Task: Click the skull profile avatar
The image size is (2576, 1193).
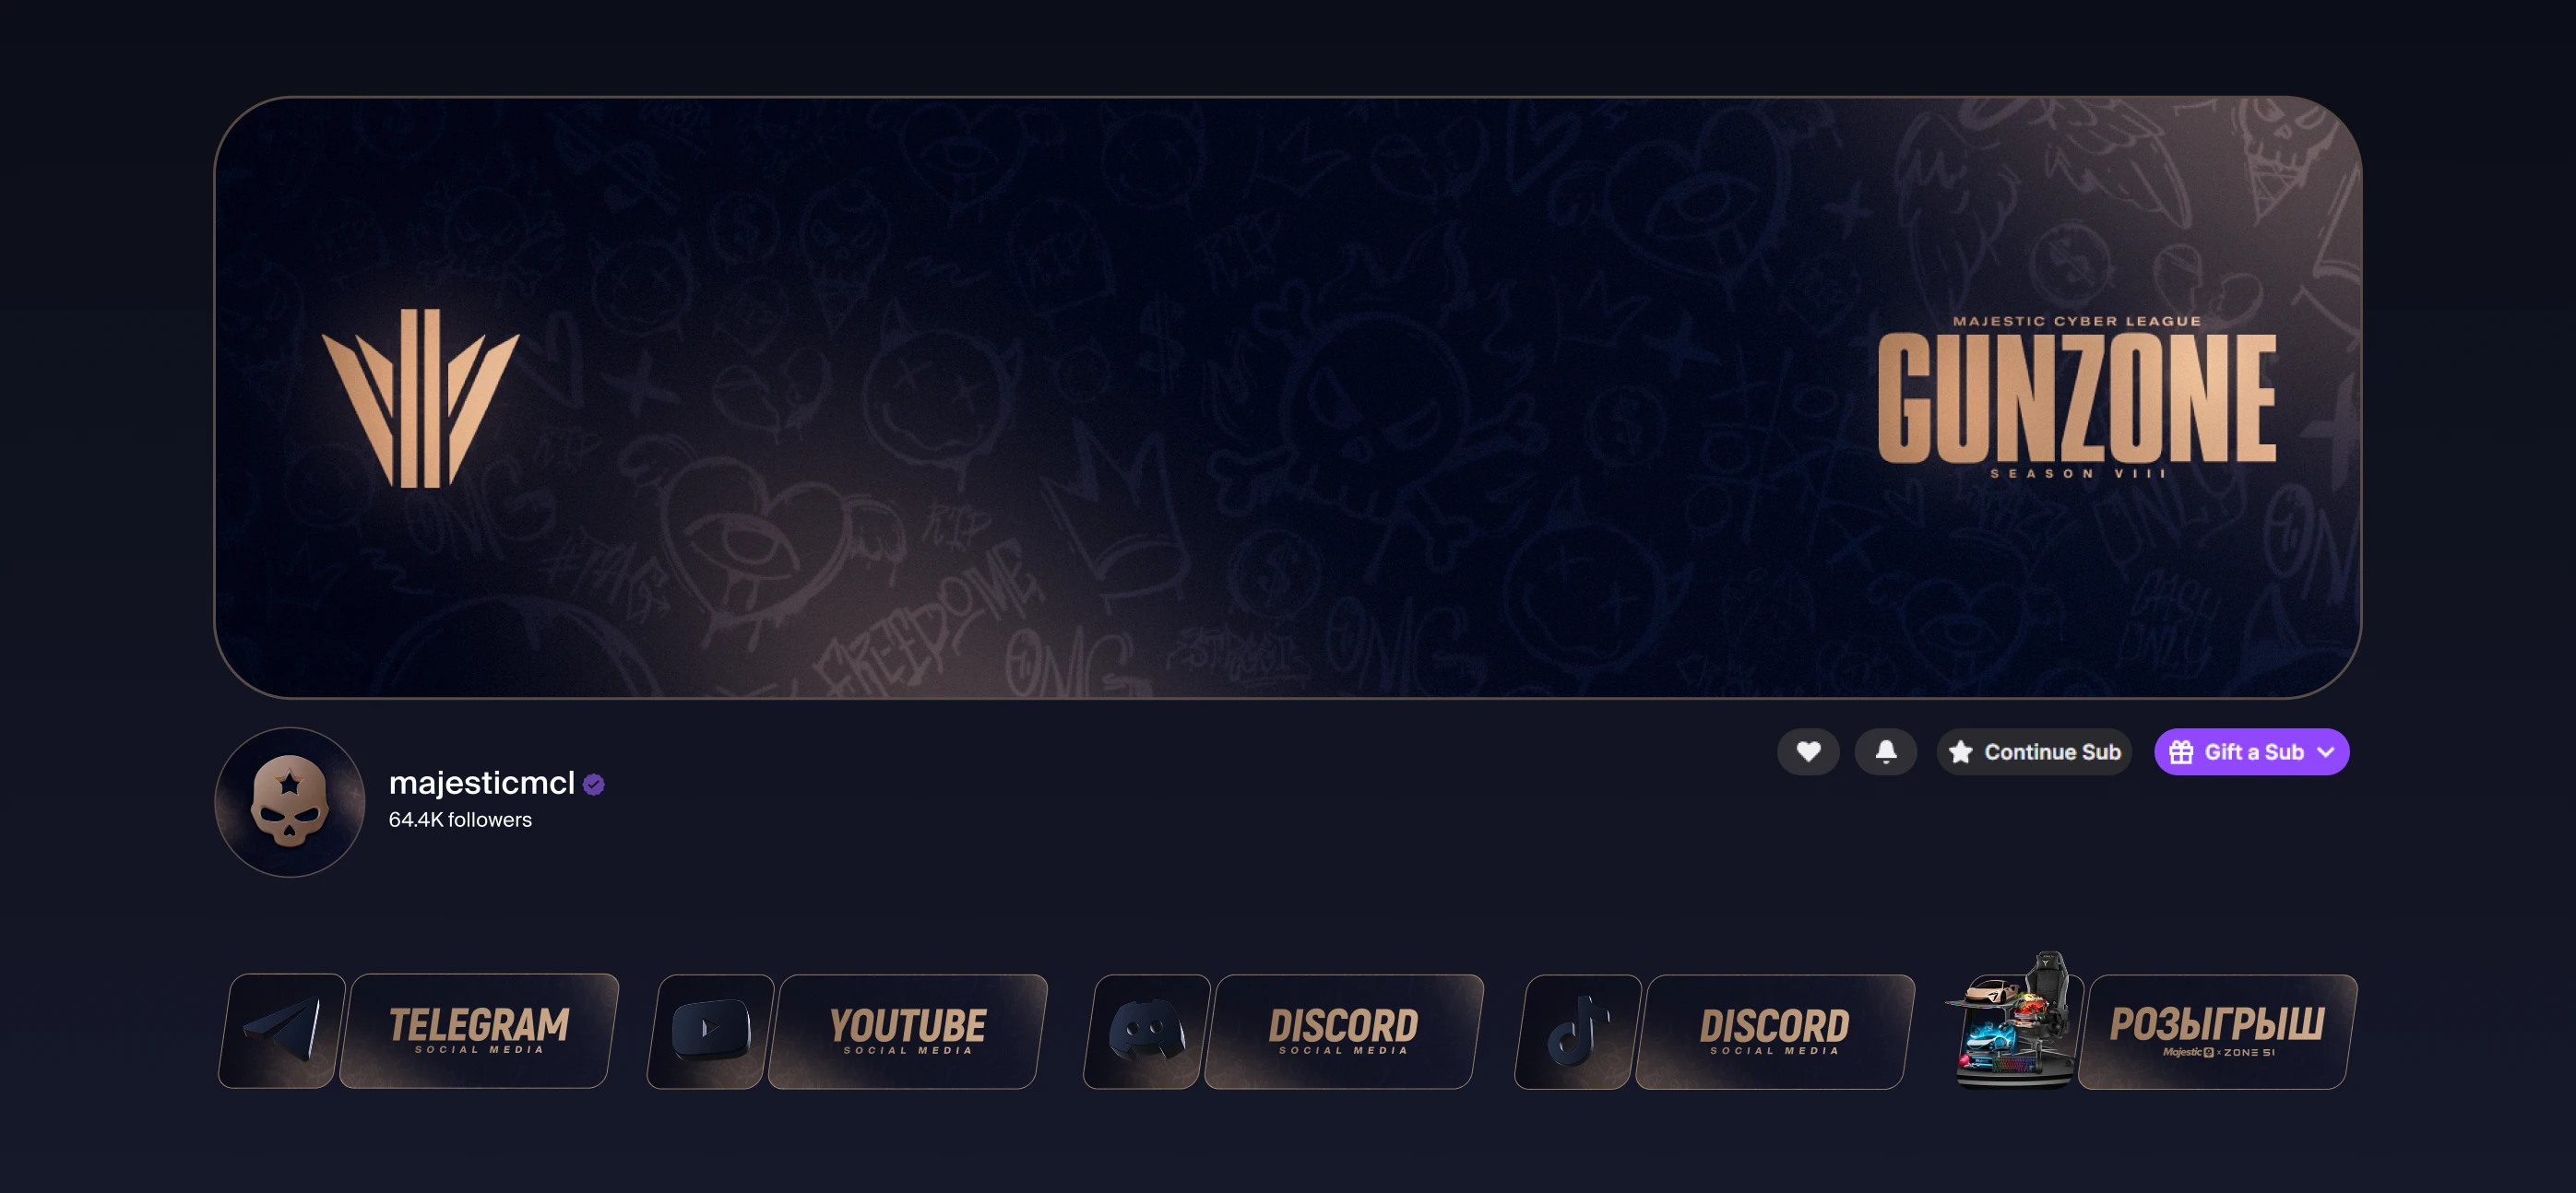Action: pyautogui.click(x=290, y=802)
